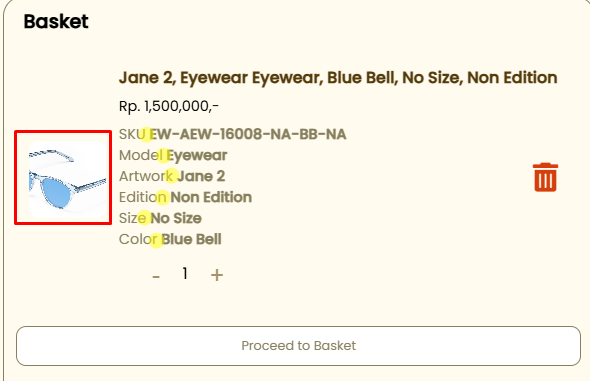Click the 'Jane 2' value beside Artwork
This screenshot has height=381, width=590.
tap(201, 176)
